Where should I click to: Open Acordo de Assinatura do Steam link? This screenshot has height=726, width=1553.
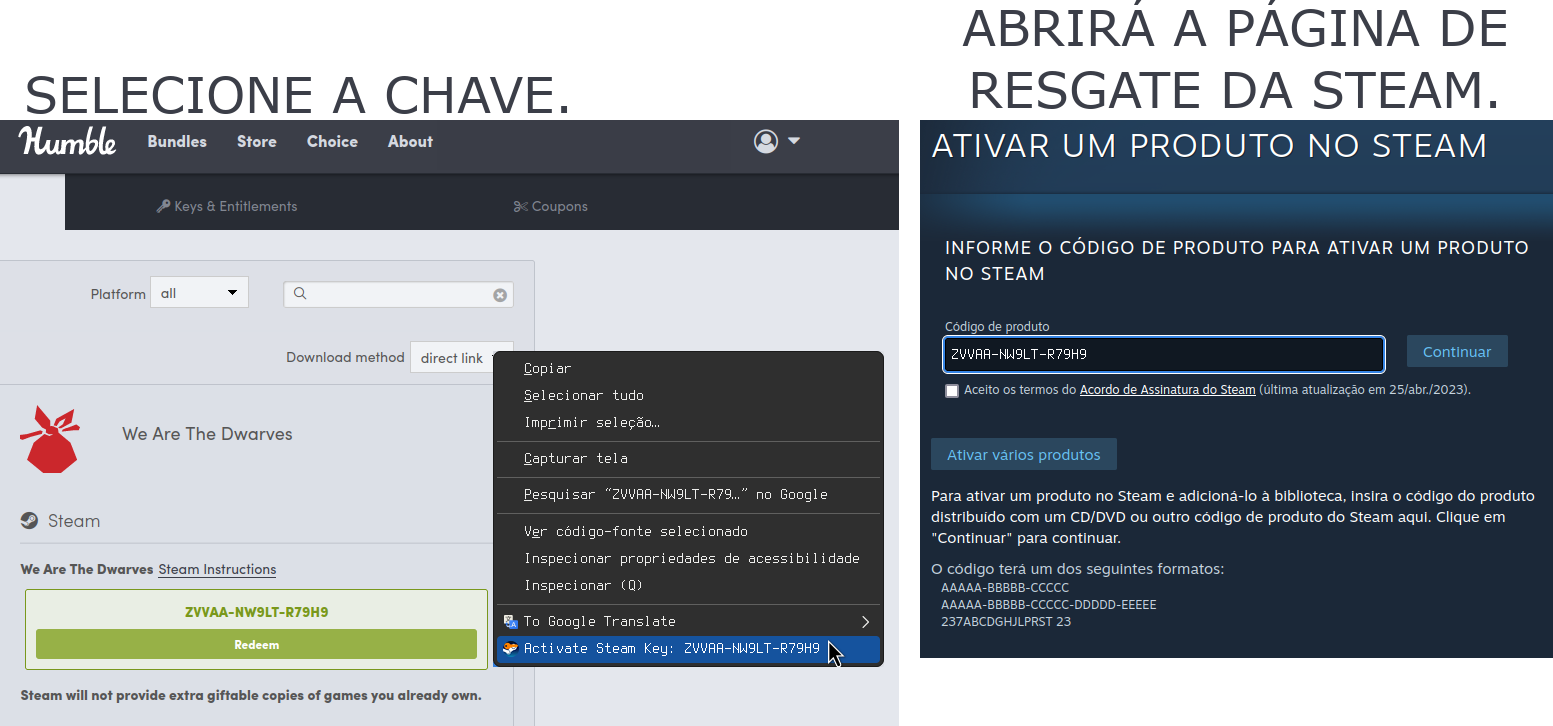(x=1167, y=390)
